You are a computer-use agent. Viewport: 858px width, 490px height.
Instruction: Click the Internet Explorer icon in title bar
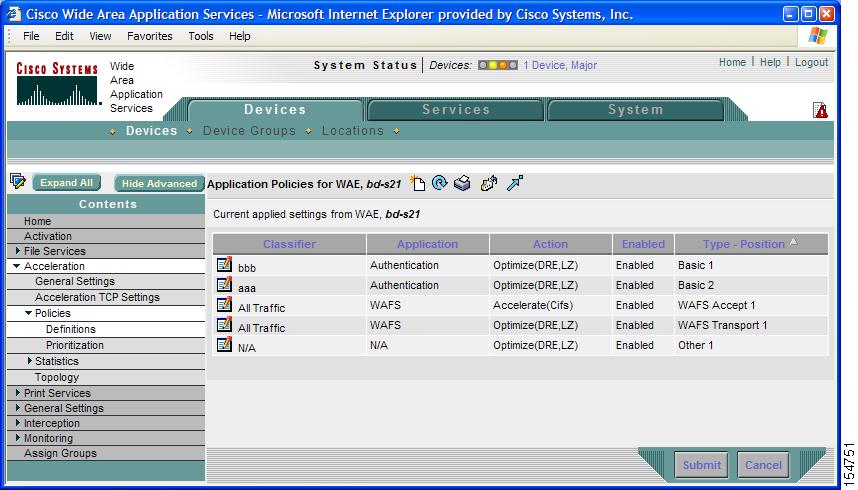click(x=14, y=14)
